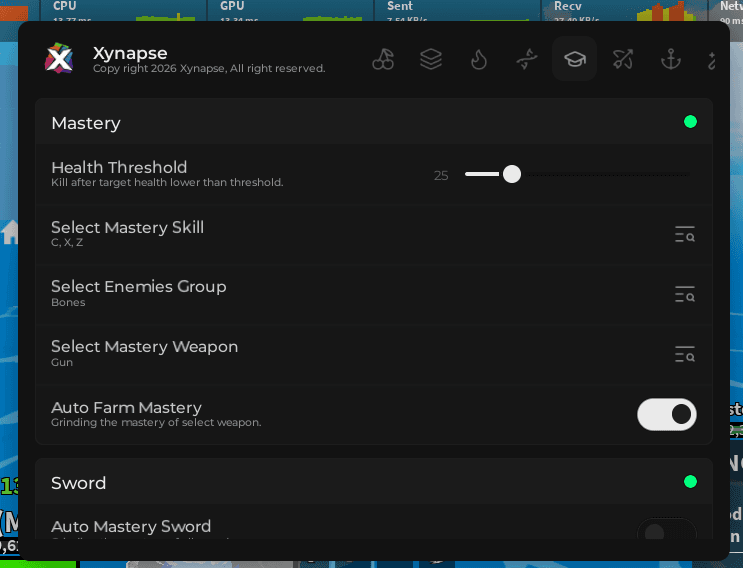Screen dimensions: 743x568
Task: Click the CPU performance graph behind panel
Action: (x=165, y=18)
